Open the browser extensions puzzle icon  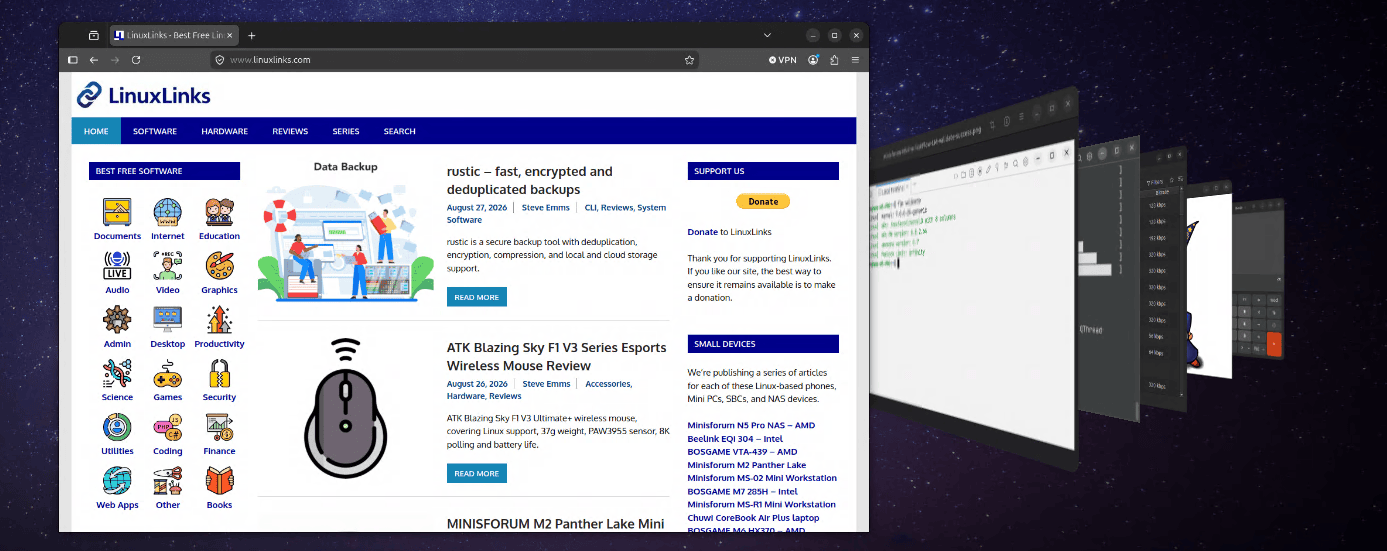(x=834, y=60)
